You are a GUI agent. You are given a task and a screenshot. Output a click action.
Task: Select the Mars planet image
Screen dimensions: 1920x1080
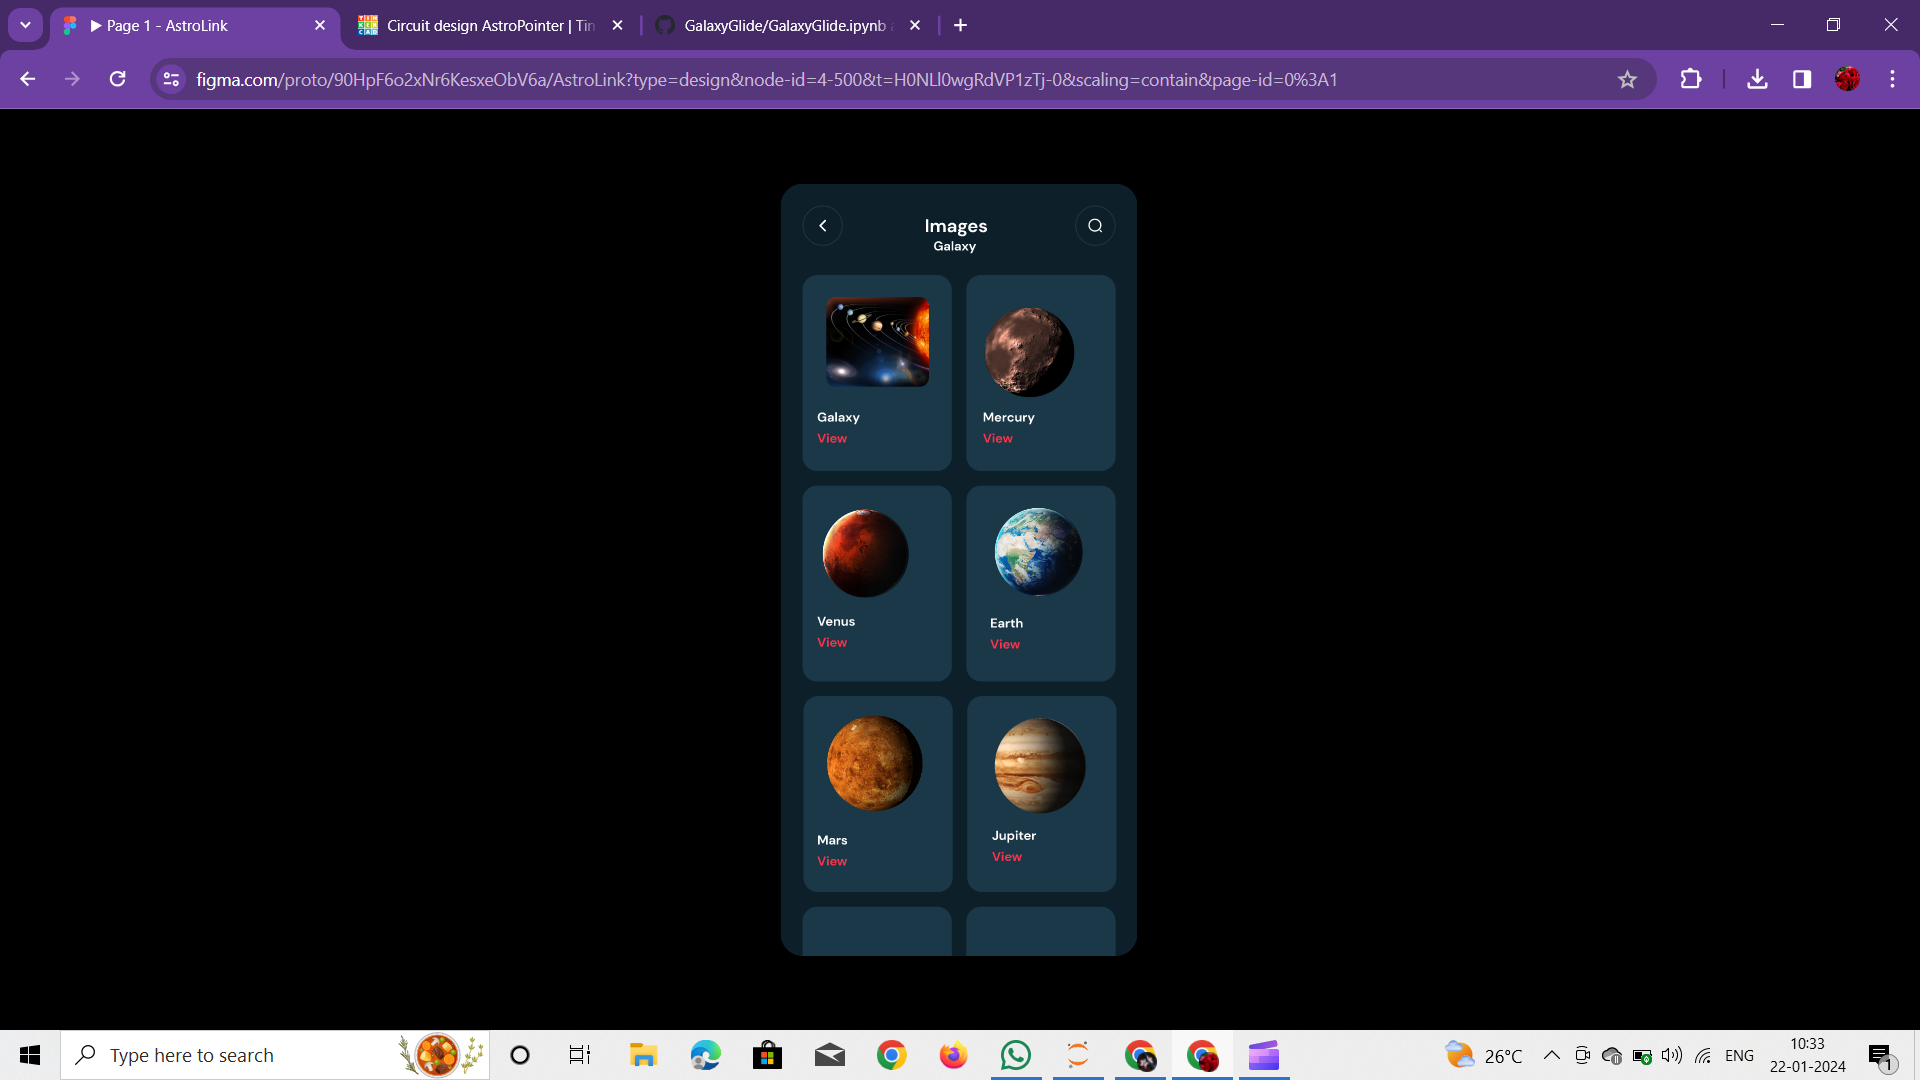874,764
